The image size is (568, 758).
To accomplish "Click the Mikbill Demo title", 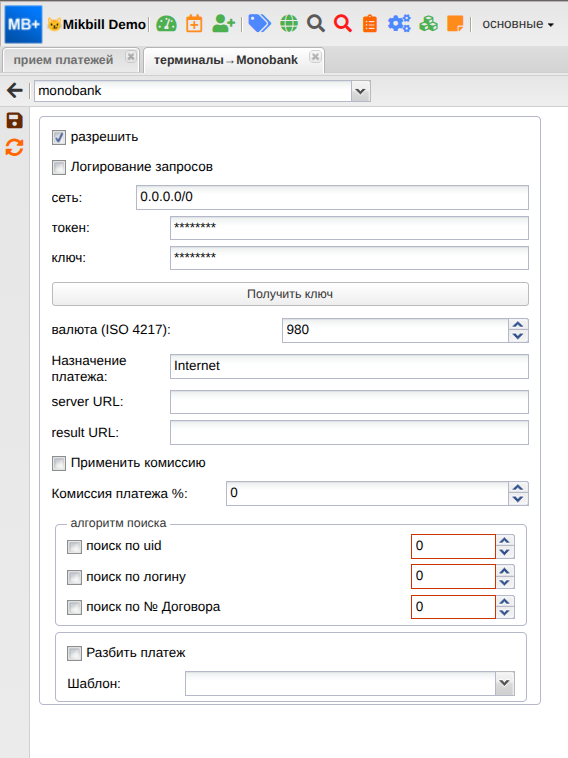I will pos(104,24).
